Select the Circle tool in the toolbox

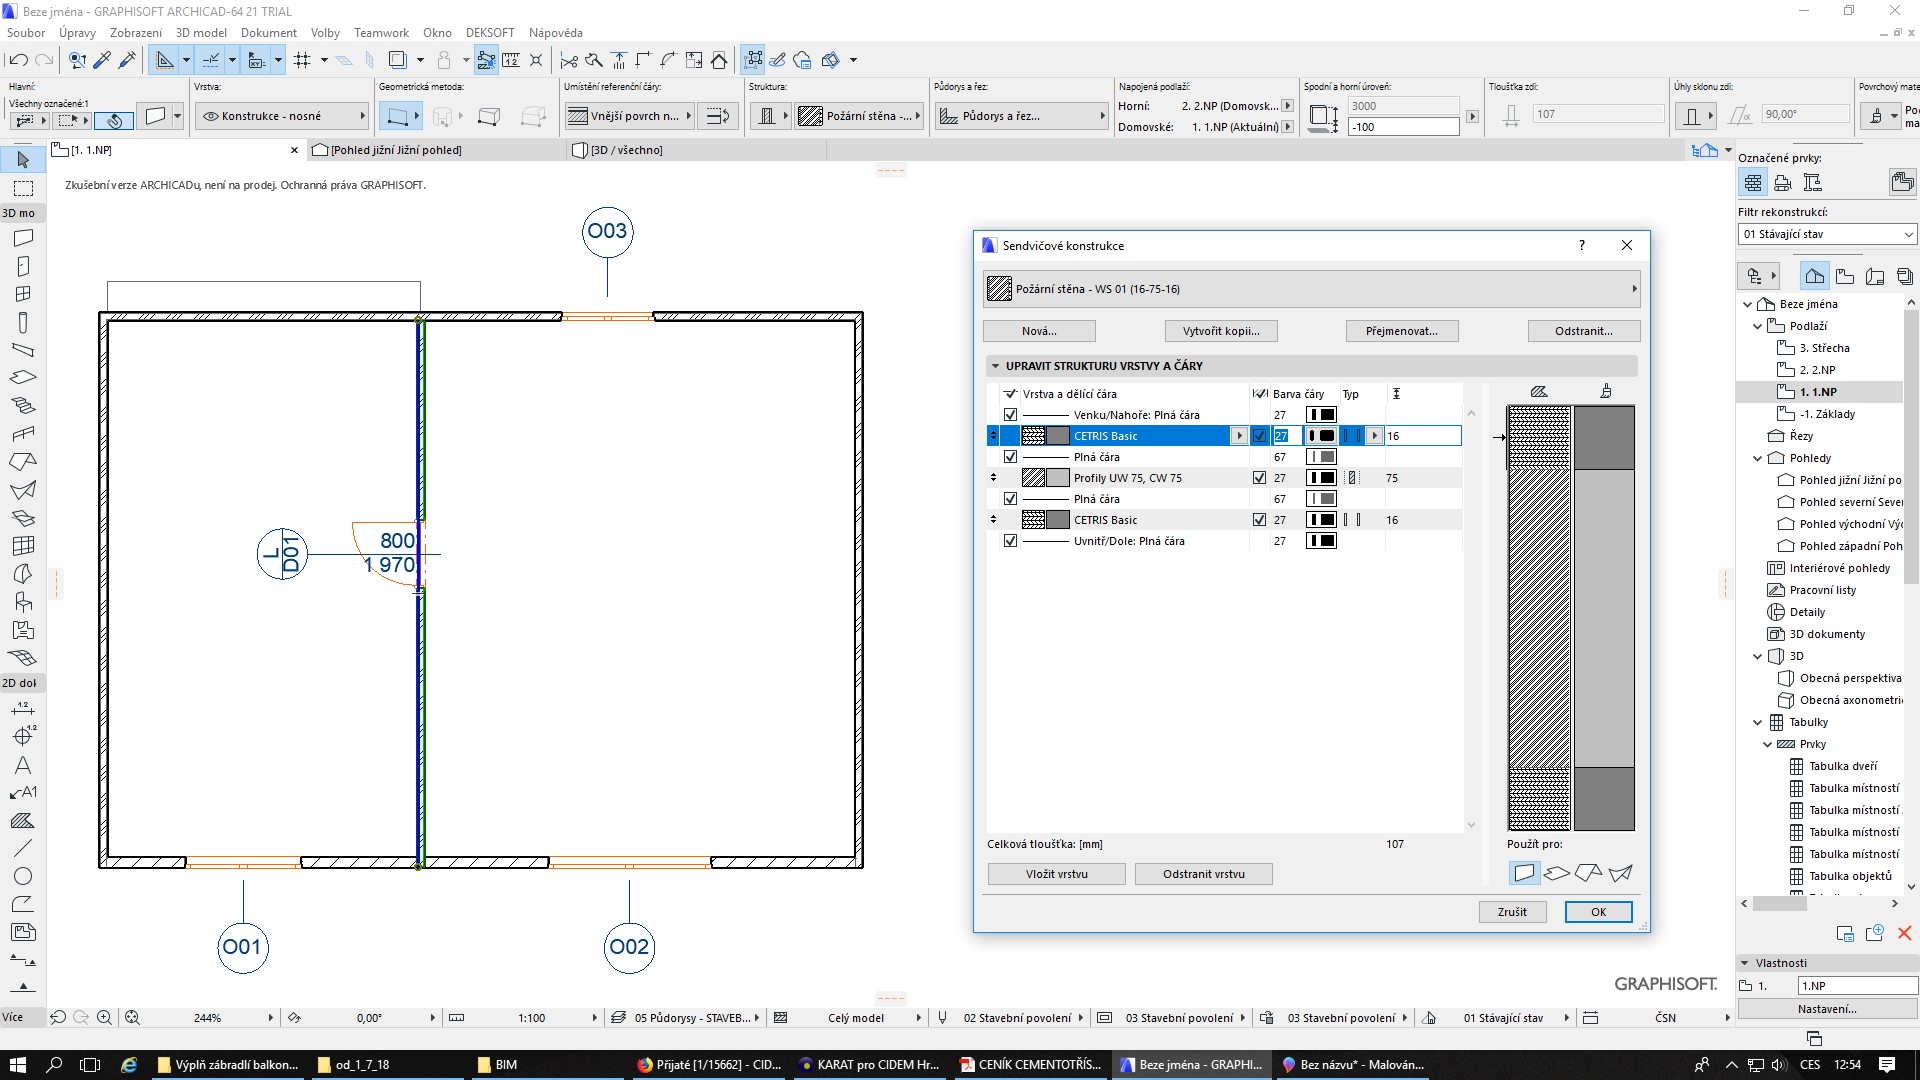coord(23,876)
